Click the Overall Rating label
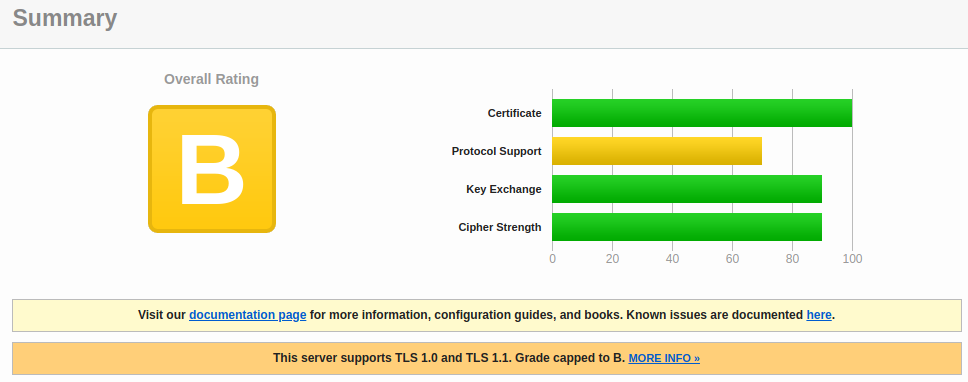Image resolution: width=968 pixels, height=382 pixels. click(211, 79)
